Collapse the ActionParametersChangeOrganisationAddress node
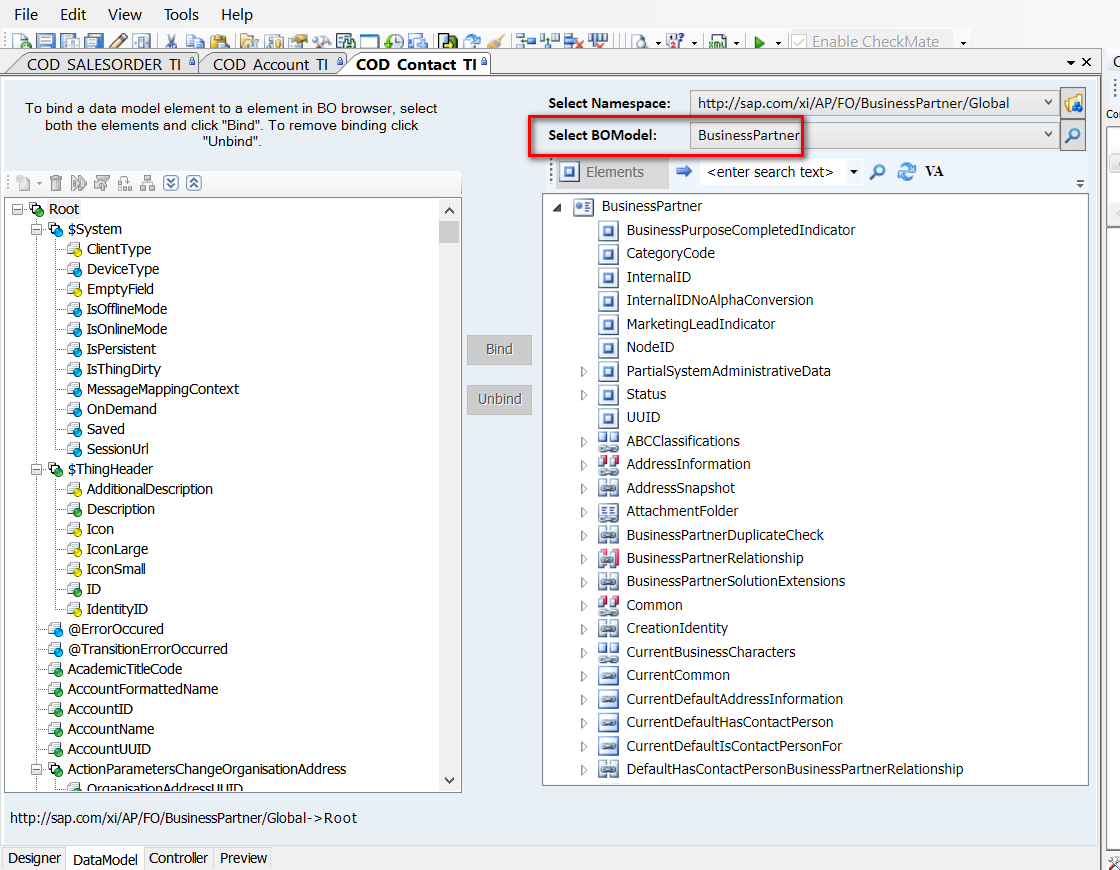Screen dimensions: 1120x870 [x=36, y=769]
